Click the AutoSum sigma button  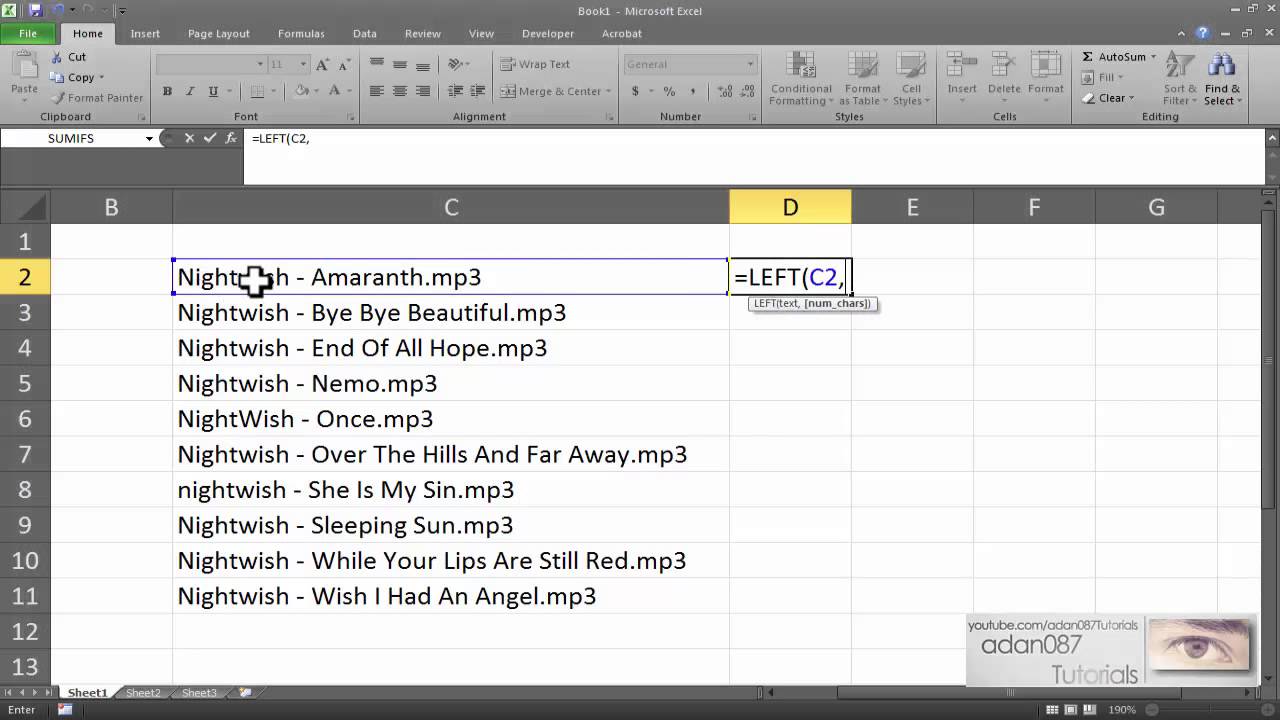click(x=1113, y=57)
